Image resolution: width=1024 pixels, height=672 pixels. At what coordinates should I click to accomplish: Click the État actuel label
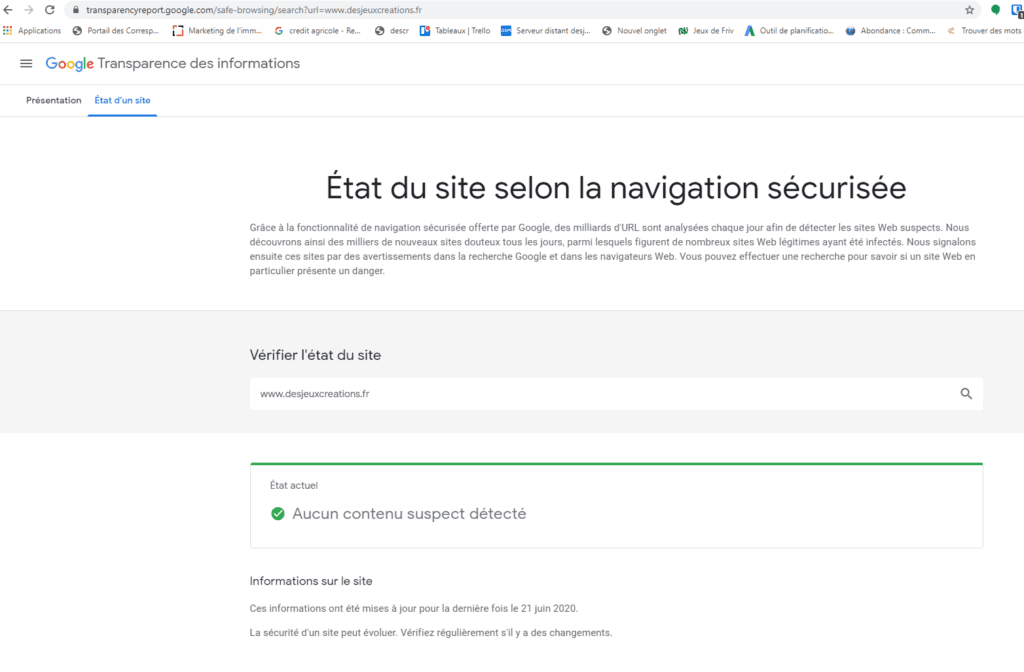pos(294,485)
